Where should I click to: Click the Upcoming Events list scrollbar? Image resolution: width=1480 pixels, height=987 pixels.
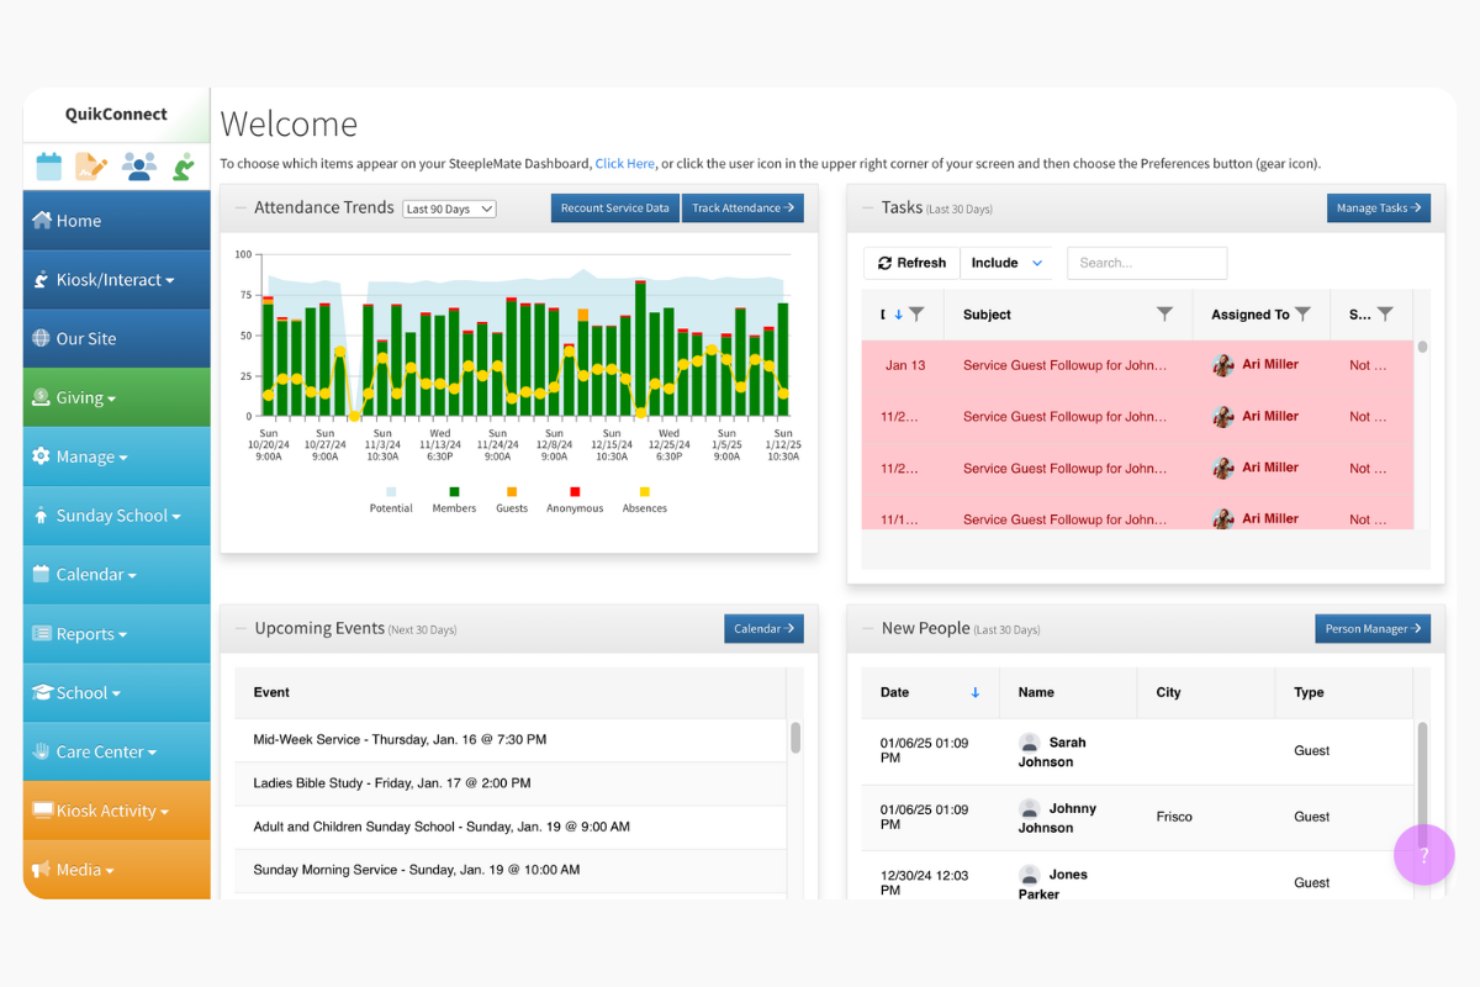(796, 737)
